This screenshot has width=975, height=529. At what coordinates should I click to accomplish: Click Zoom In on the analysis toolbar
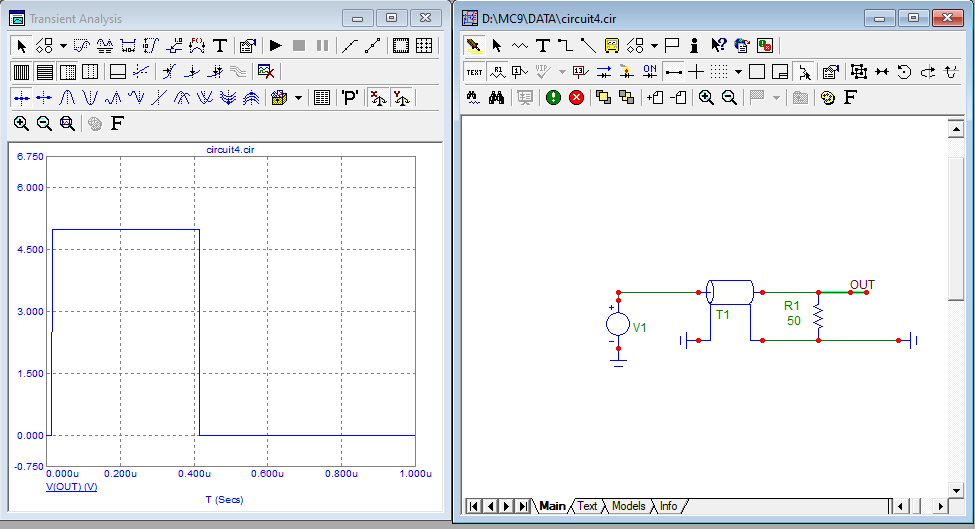21,124
